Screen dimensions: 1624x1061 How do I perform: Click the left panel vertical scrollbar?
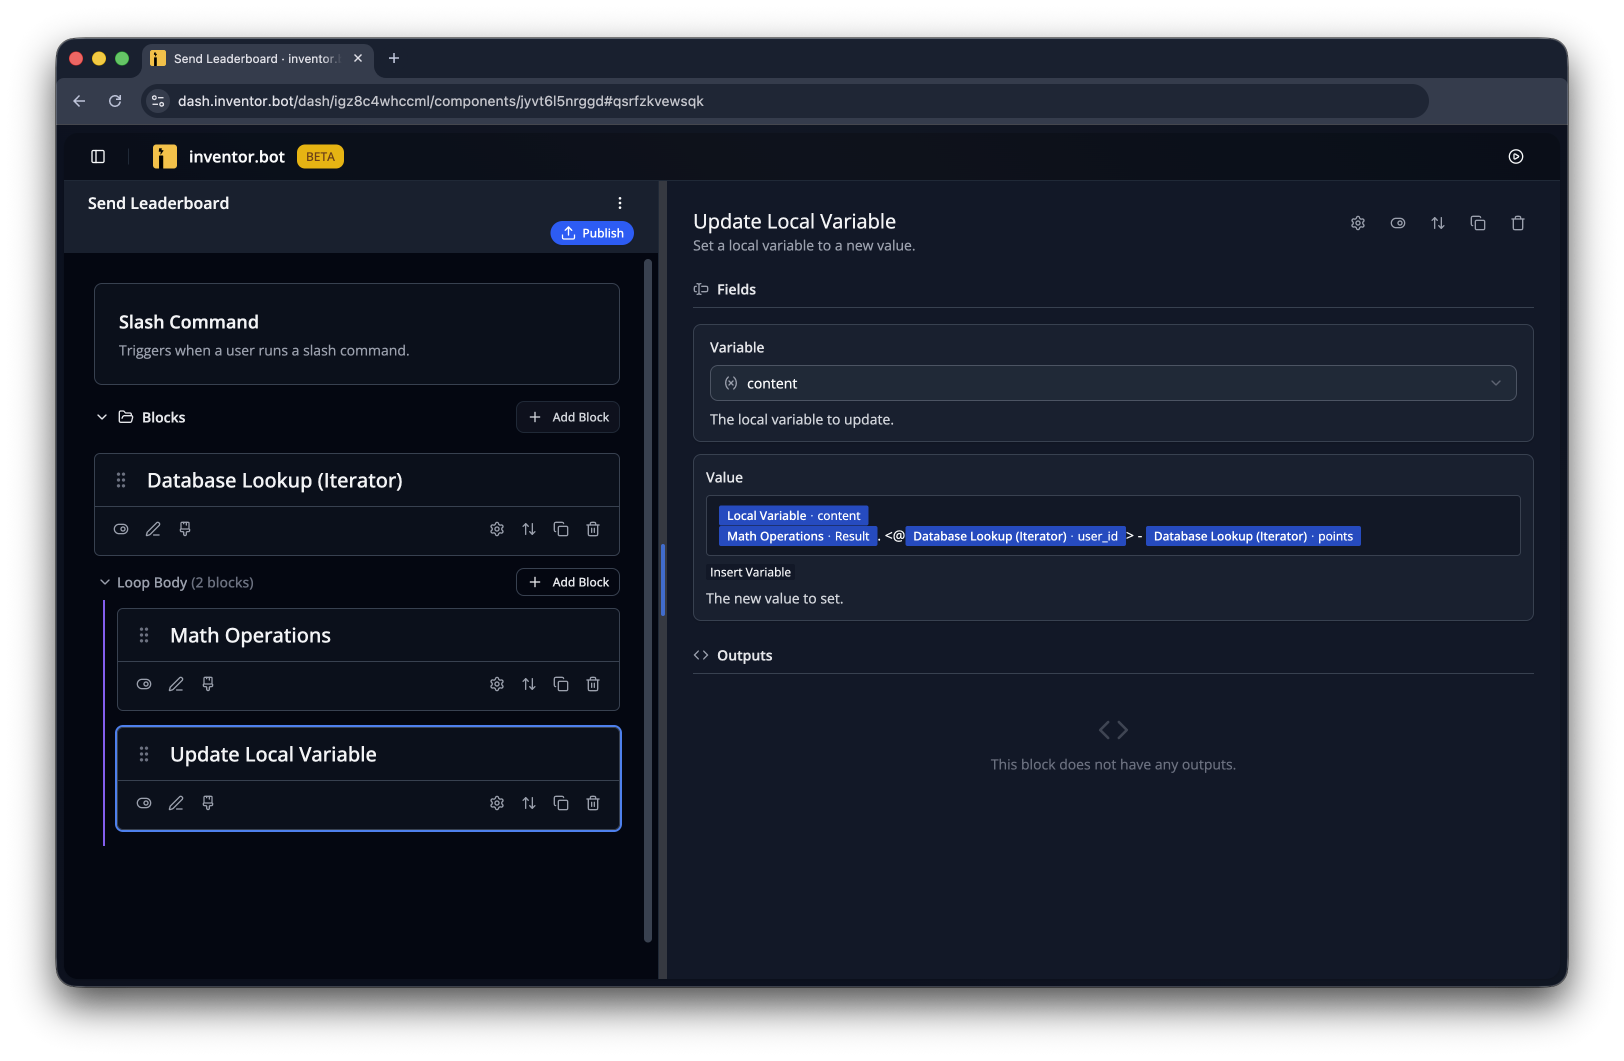point(648,600)
